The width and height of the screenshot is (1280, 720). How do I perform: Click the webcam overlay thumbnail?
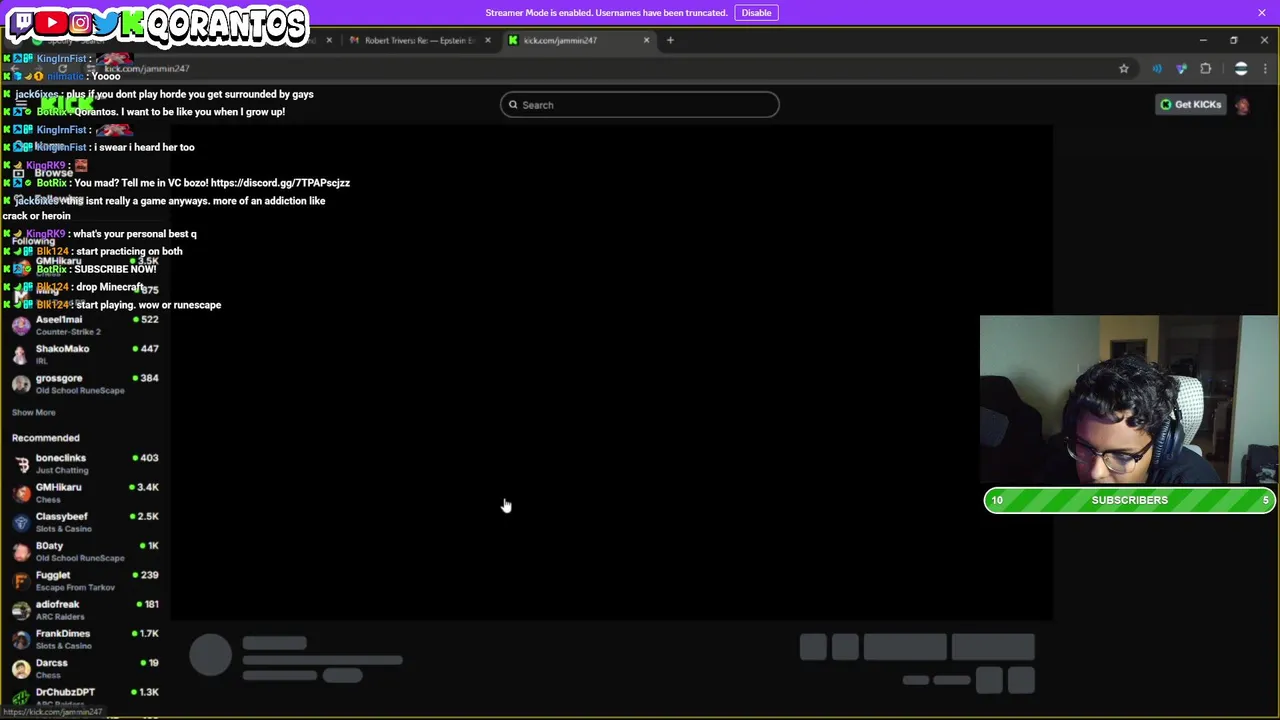(x=1129, y=400)
